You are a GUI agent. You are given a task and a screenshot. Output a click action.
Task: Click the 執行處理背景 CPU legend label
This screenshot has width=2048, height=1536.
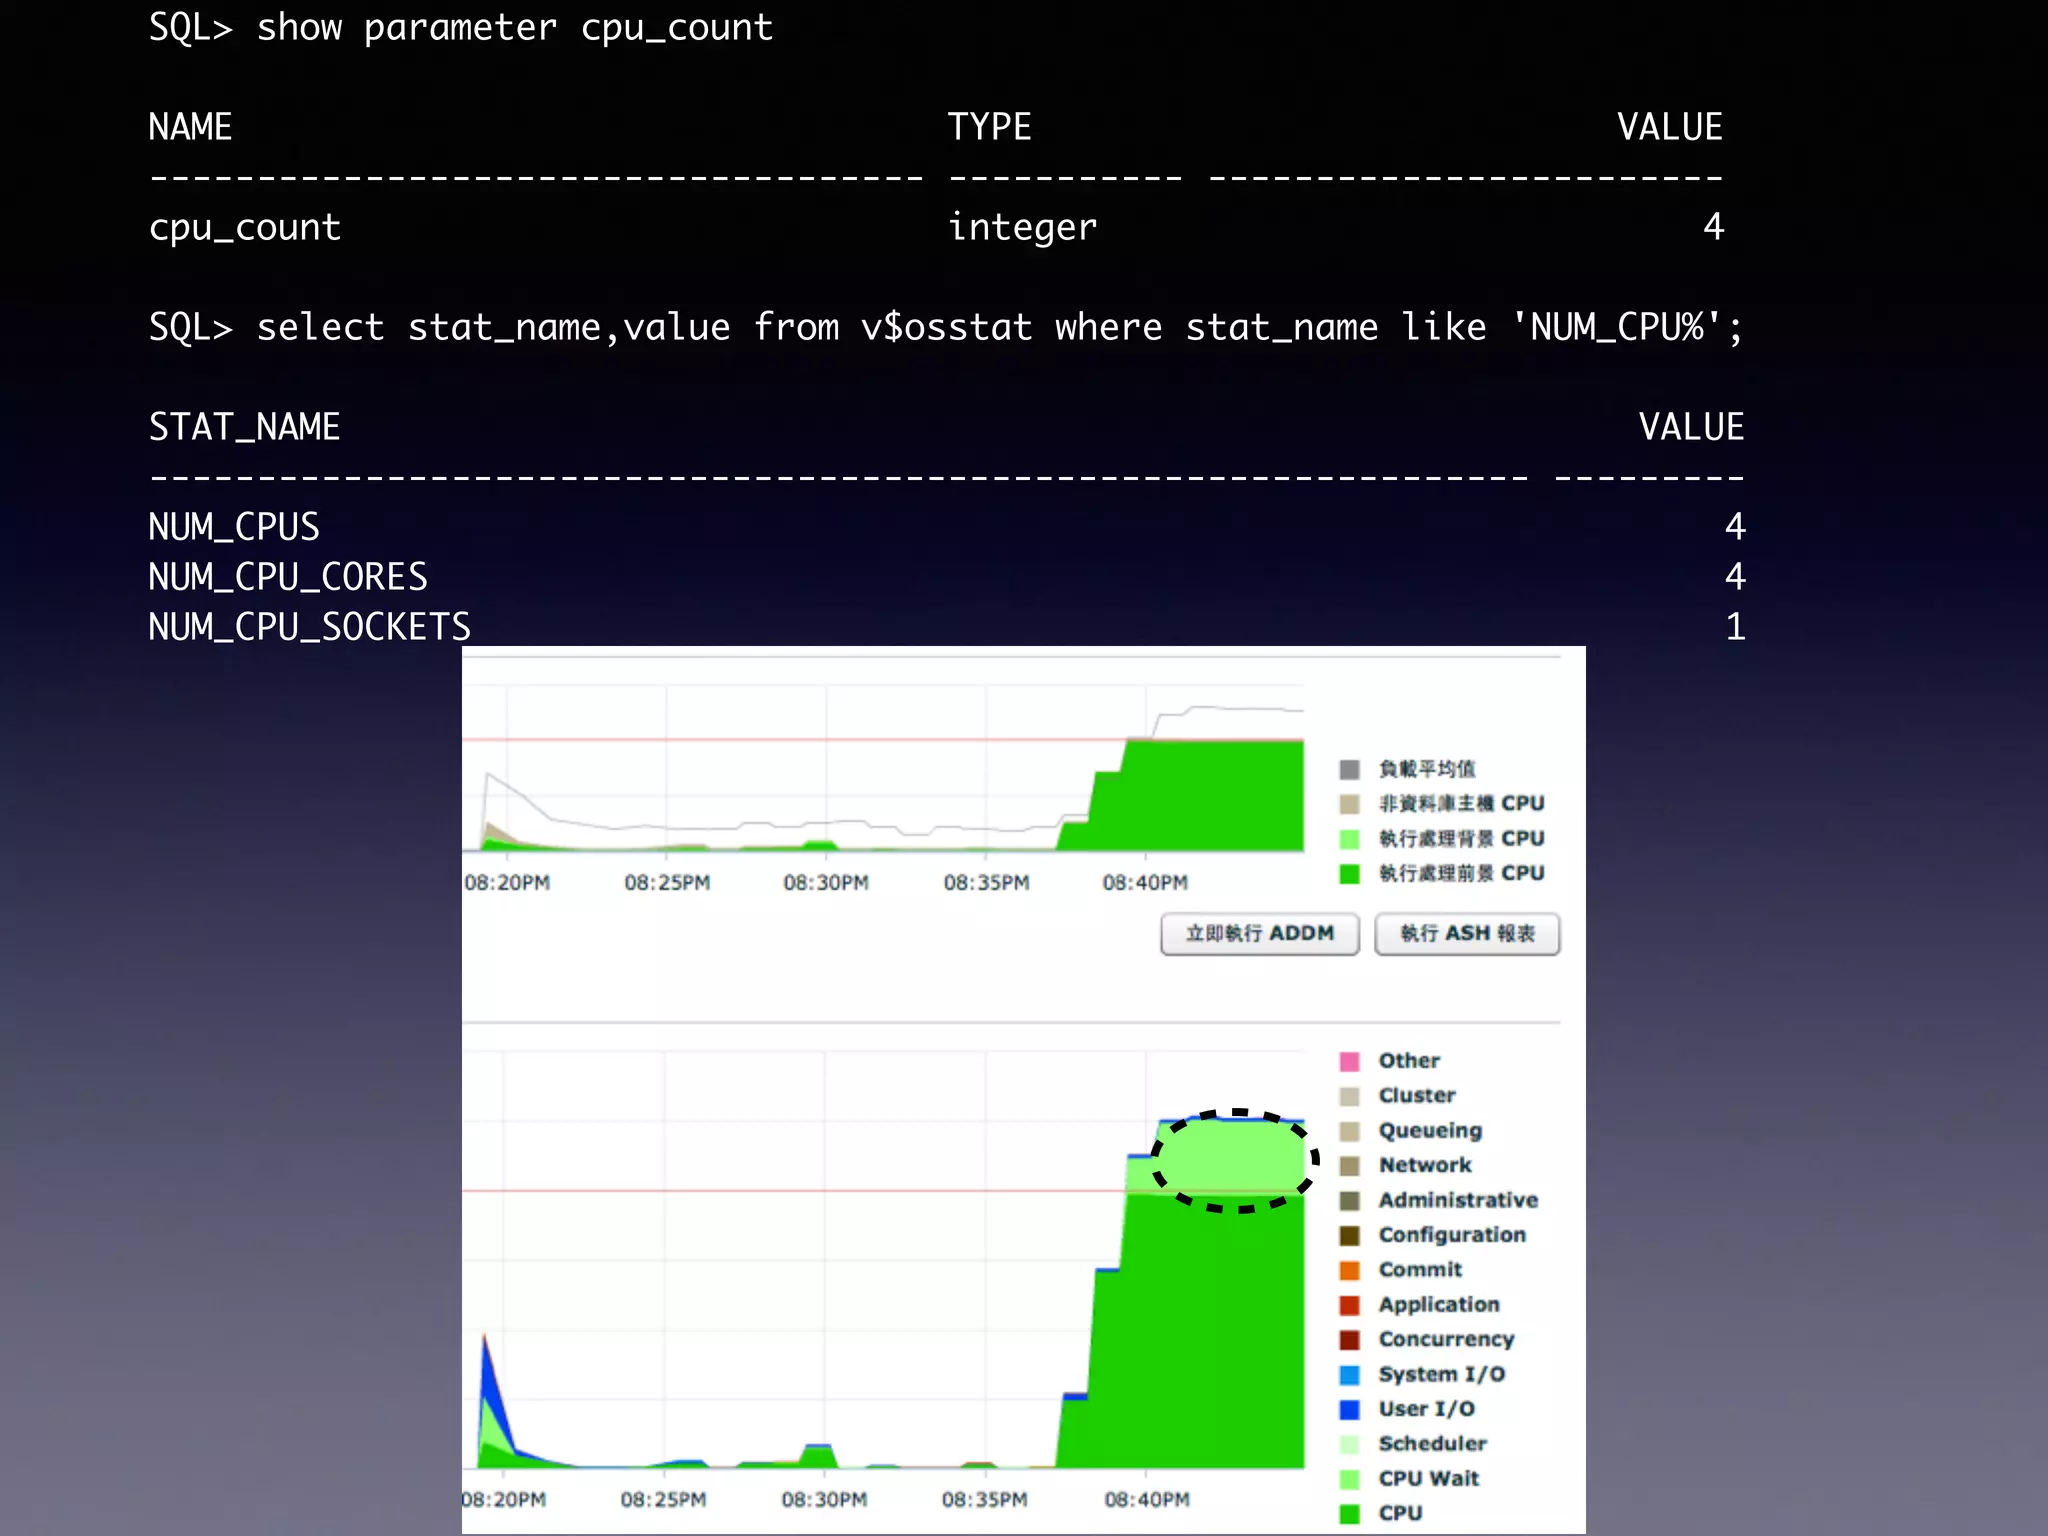coord(1462,838)
